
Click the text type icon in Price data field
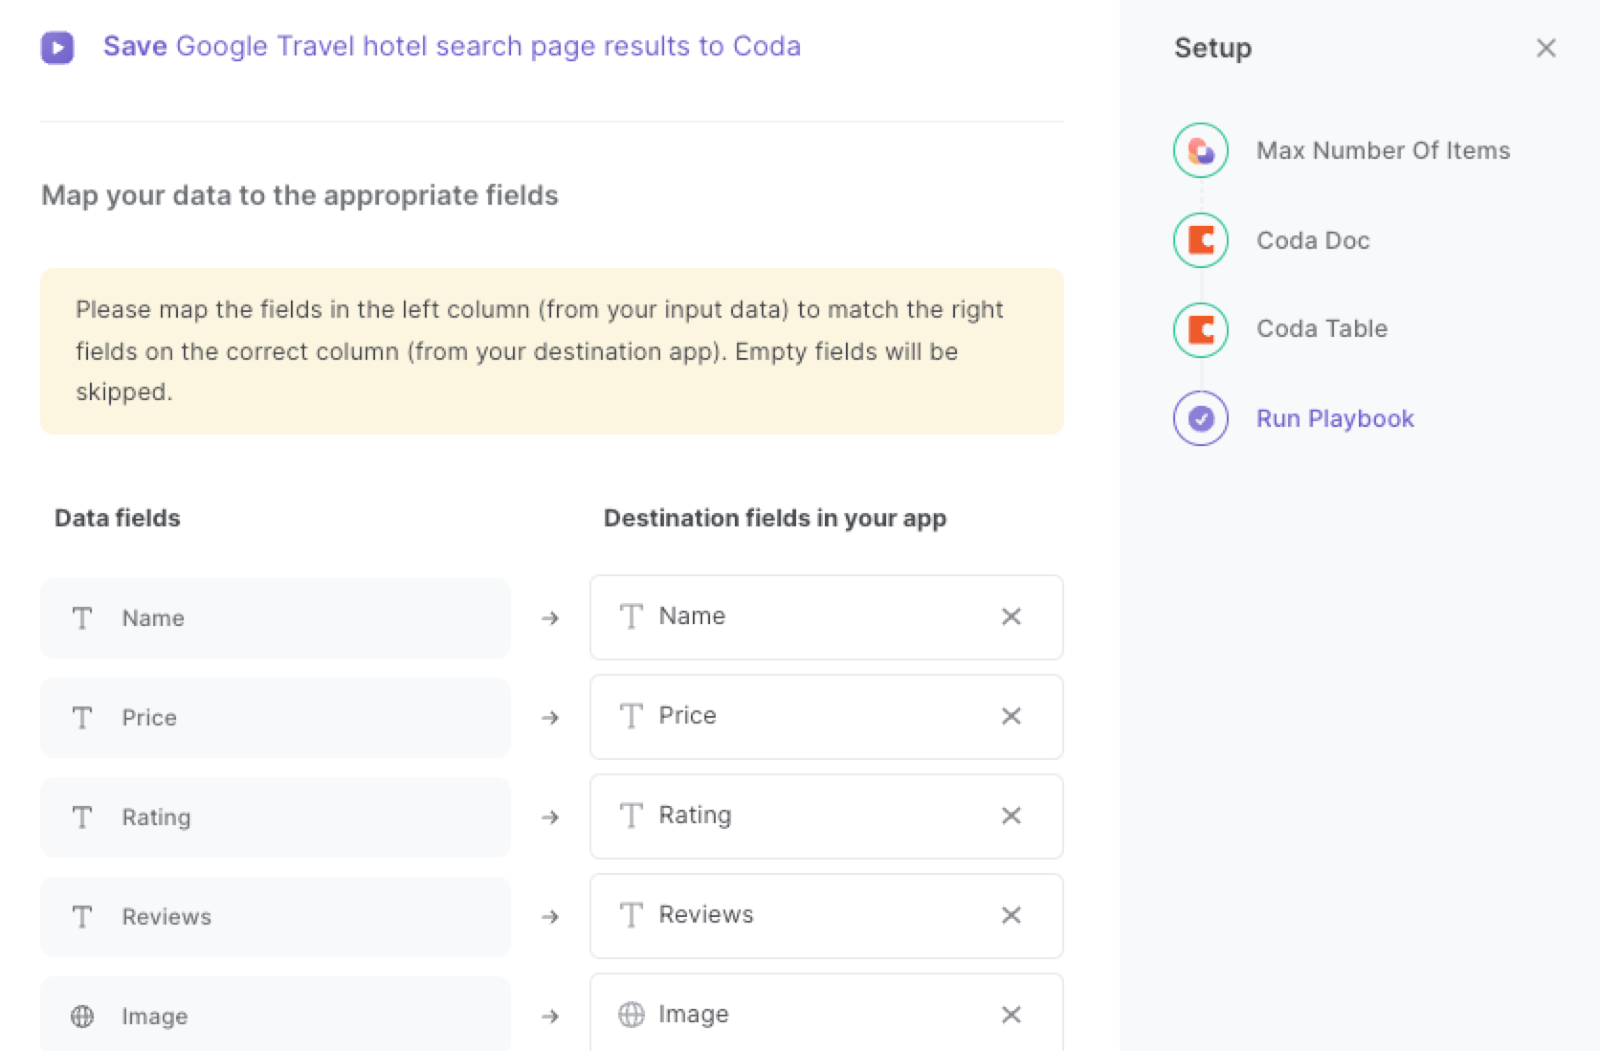point(82,717)
